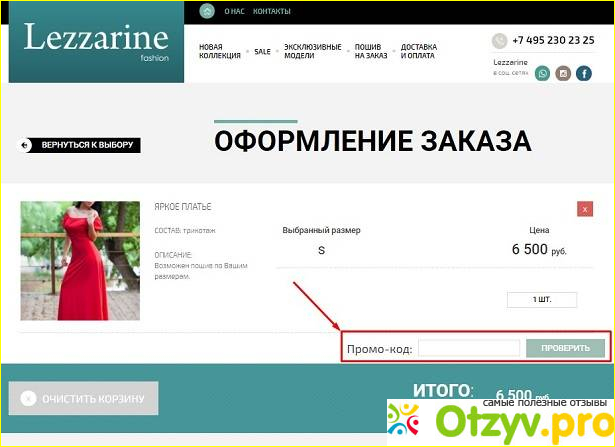Open ЭКСКЛЮЗИВНЫЕ МОДЕЛИ section
The height and width of the screenshot is (447, 615).
312,51
